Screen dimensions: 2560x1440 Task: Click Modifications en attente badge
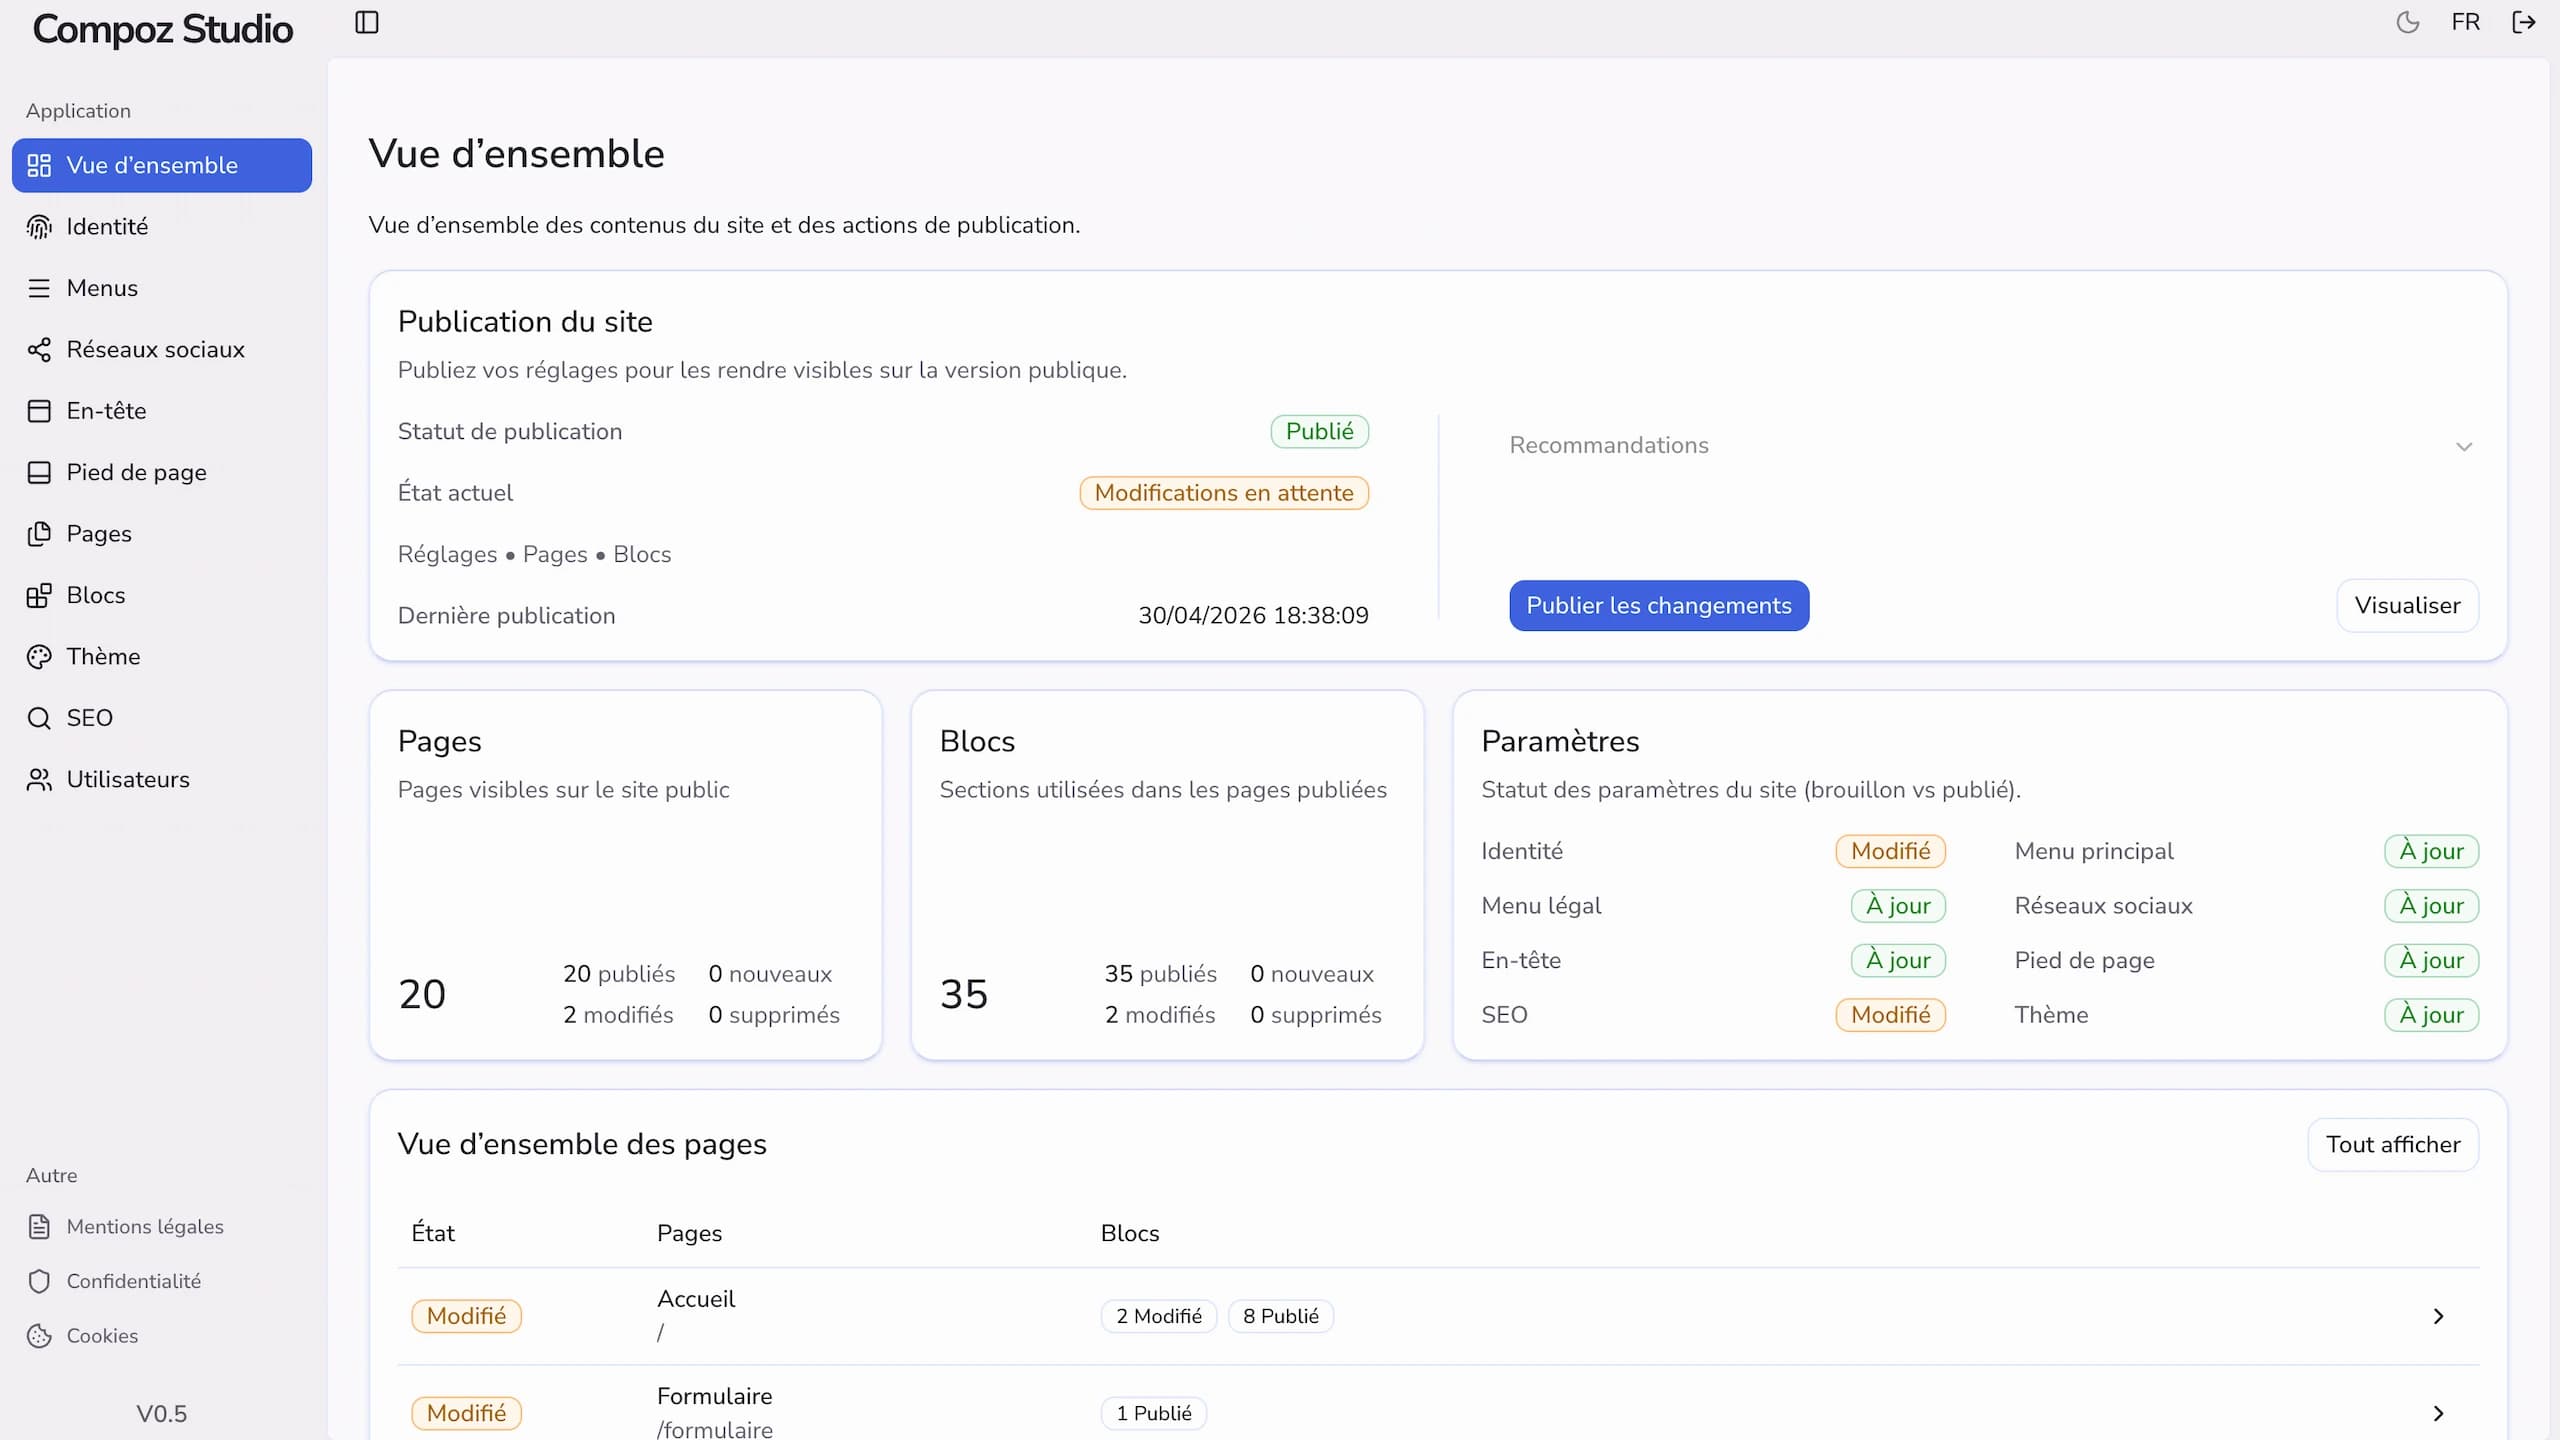click(x=1224, y=493)
